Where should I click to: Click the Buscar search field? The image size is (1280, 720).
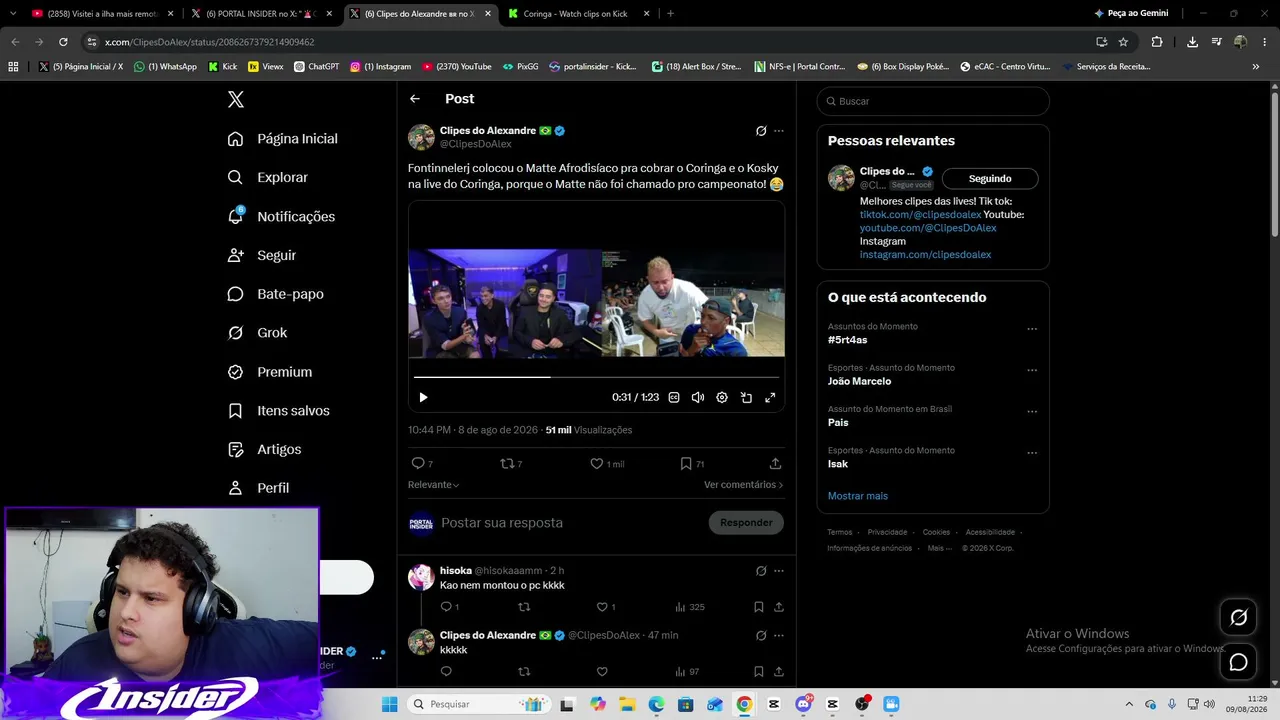pyautogui.click(x=933, y=101)
